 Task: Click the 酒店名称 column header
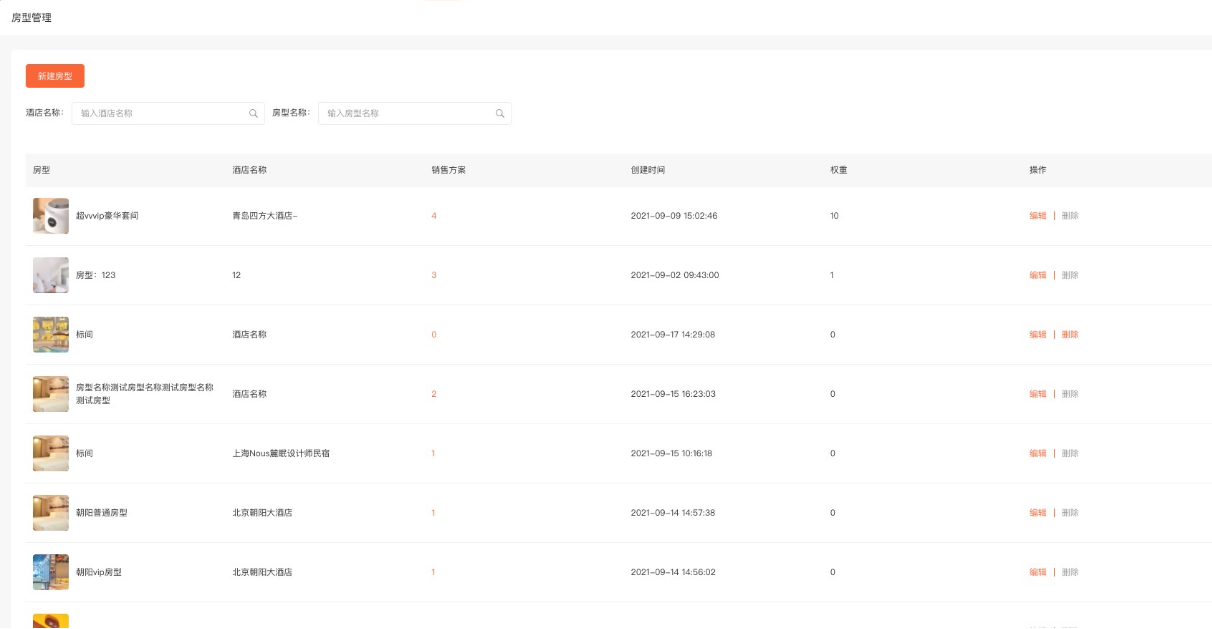click(x=250, y=170)
